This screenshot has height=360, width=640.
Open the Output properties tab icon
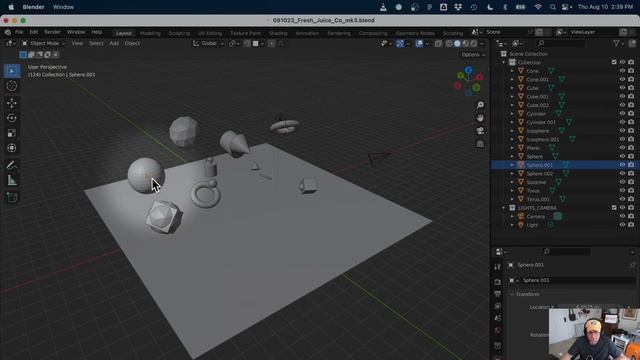pyautogui.click(x=498, y=294)
